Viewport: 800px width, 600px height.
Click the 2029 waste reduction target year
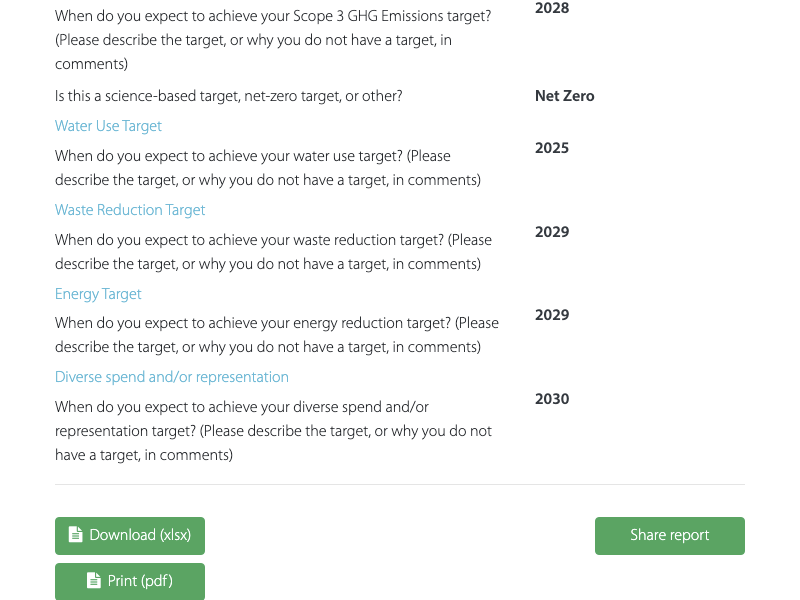tap(552, 232)
